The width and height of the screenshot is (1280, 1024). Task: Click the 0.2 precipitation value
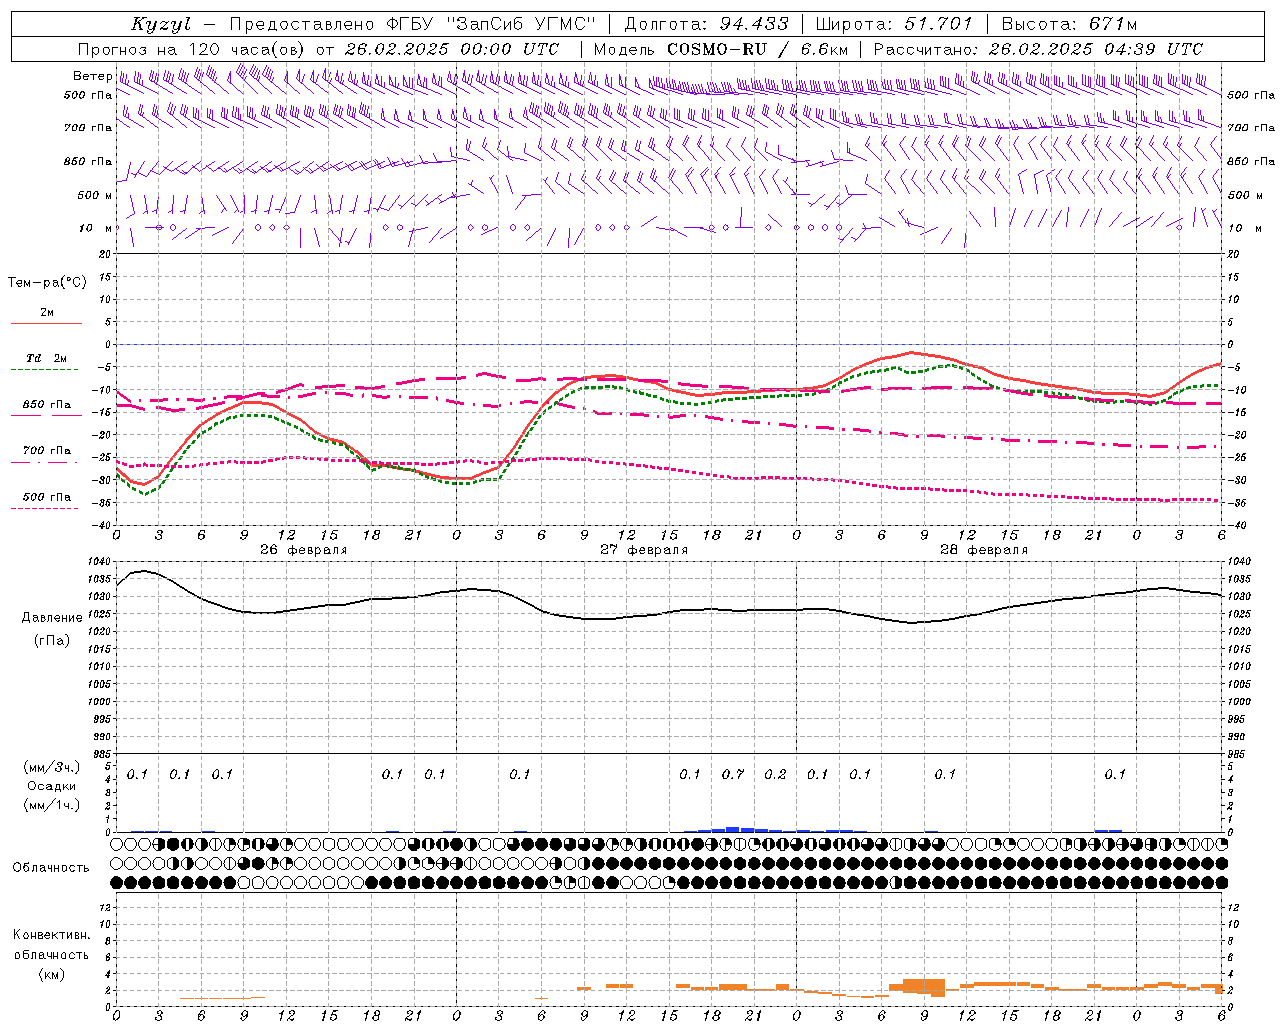(x=775, y=774)
